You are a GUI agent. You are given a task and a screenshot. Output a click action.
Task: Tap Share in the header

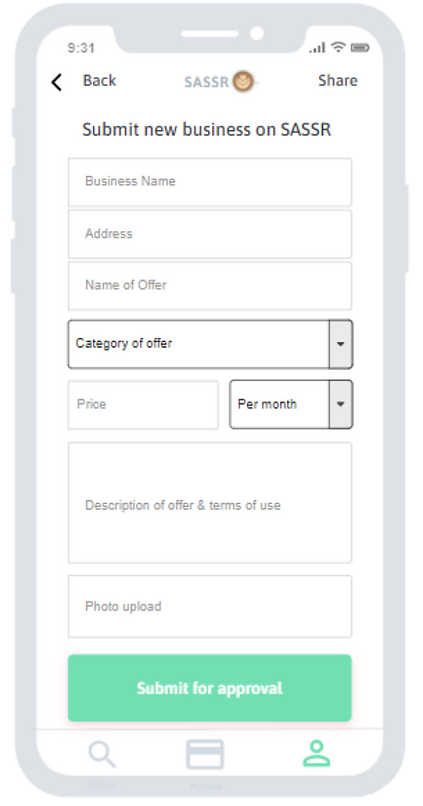coord(338,81)
